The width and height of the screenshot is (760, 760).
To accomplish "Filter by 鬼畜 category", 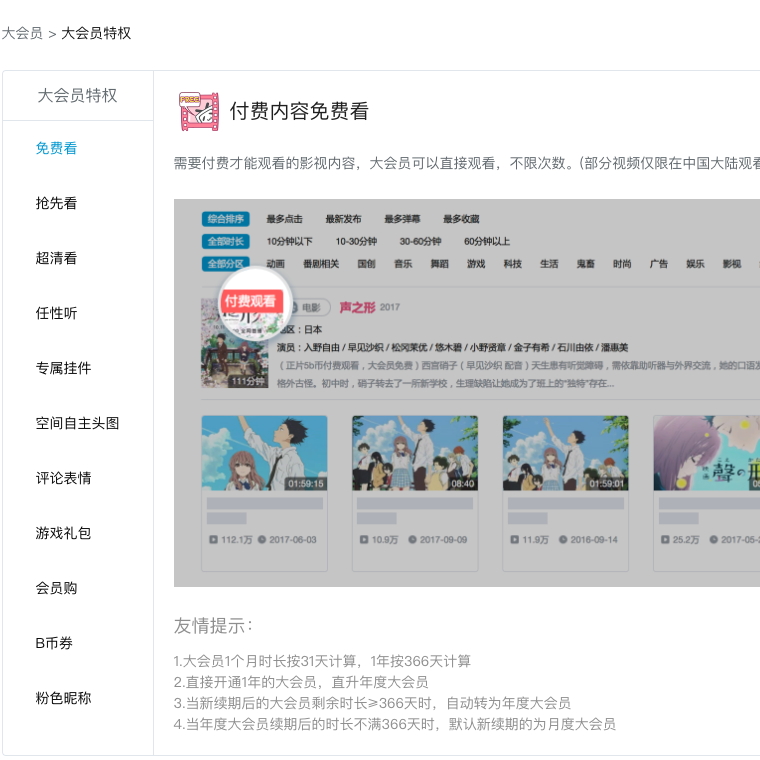I will pyautogui.click(x=586, y=264).
